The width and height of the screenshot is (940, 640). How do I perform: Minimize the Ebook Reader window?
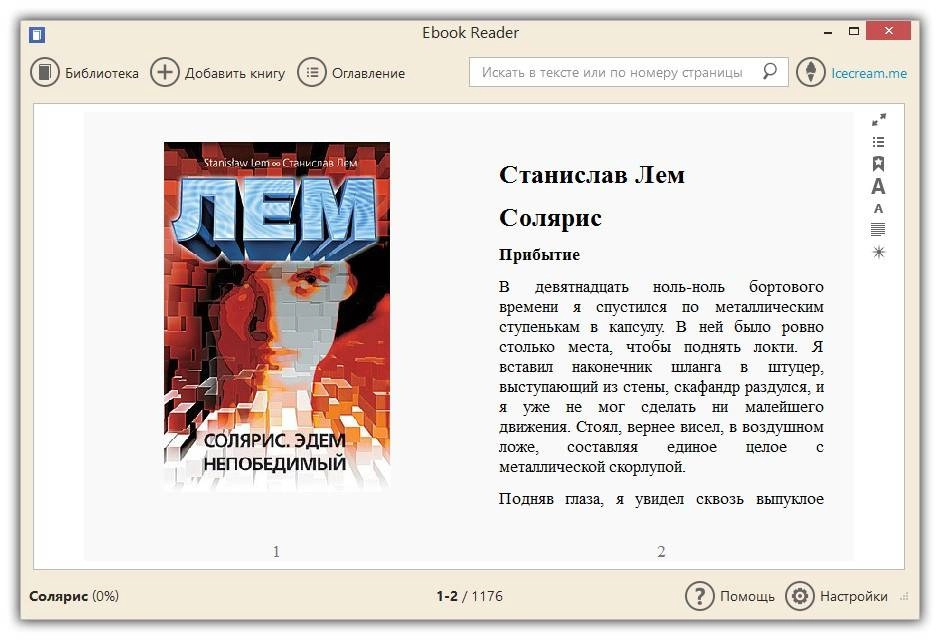828,32
